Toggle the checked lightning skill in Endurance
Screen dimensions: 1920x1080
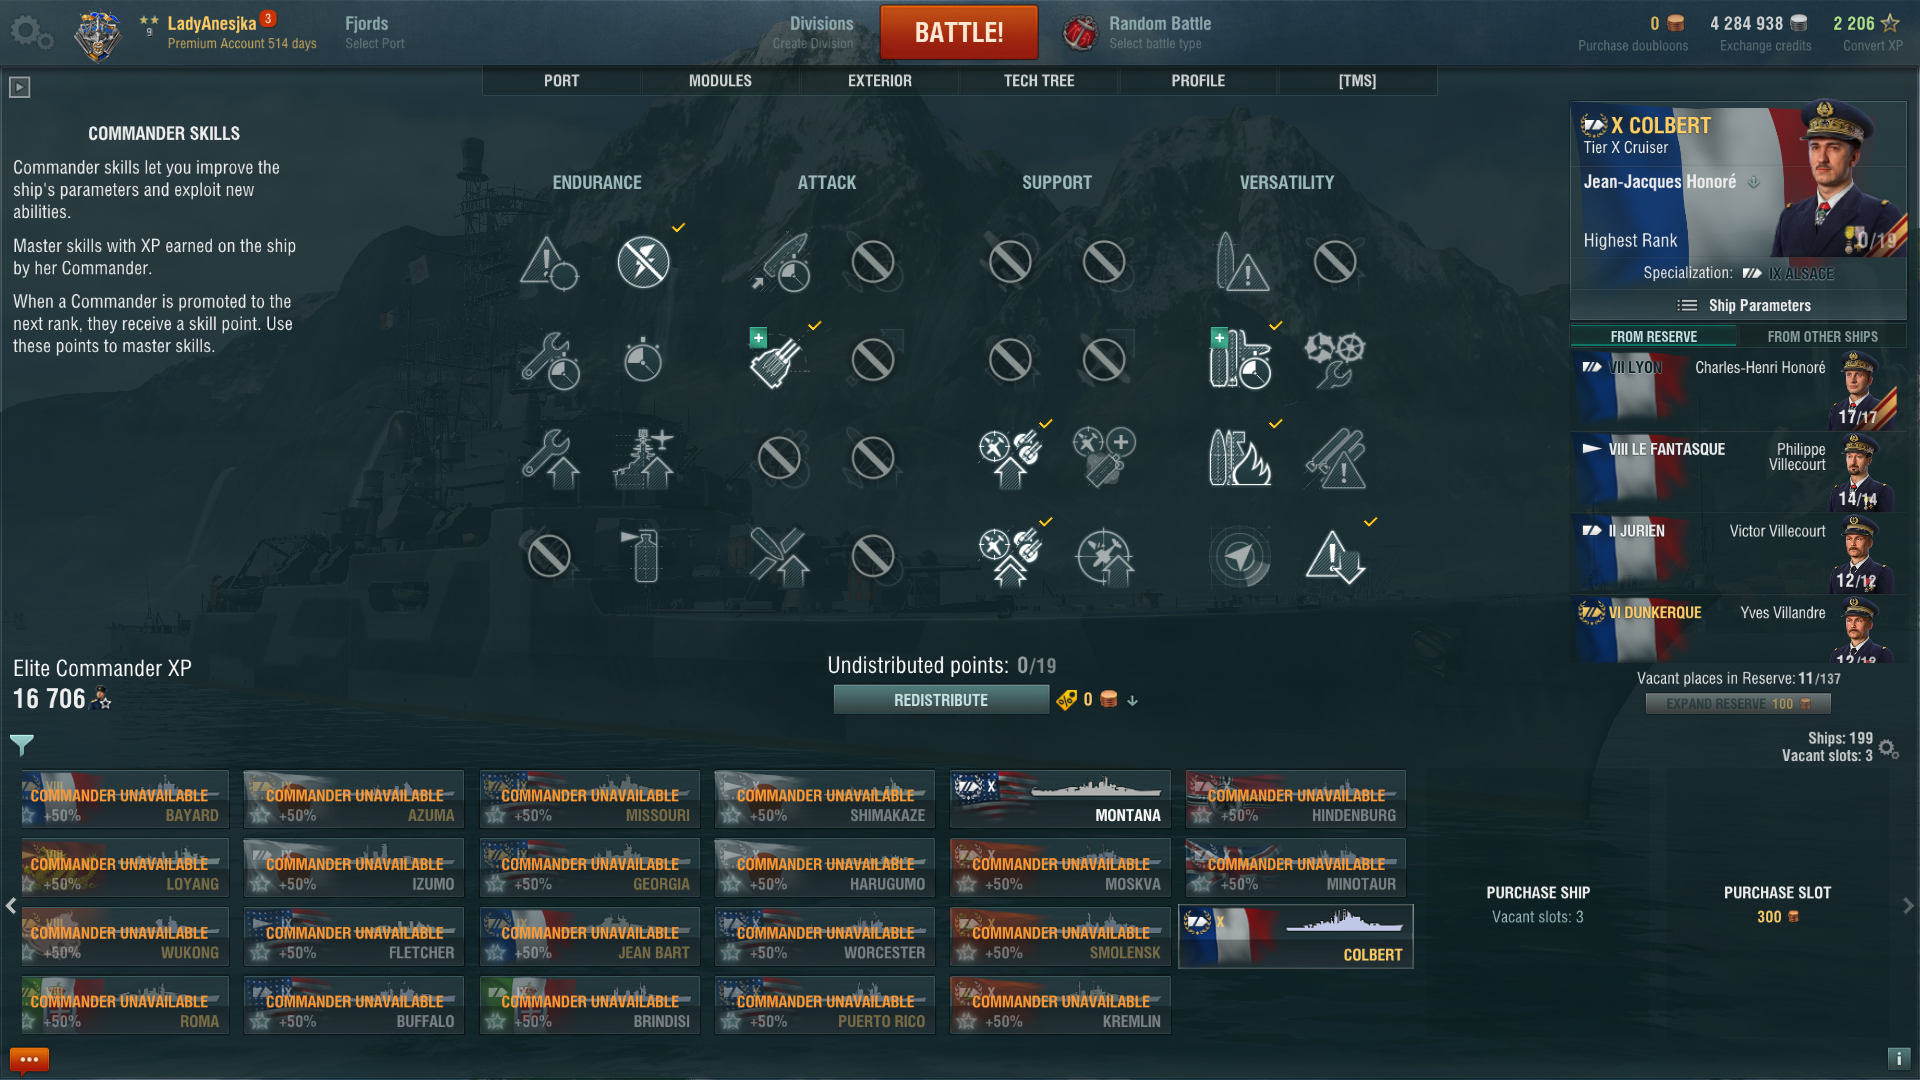pos(643,262)
